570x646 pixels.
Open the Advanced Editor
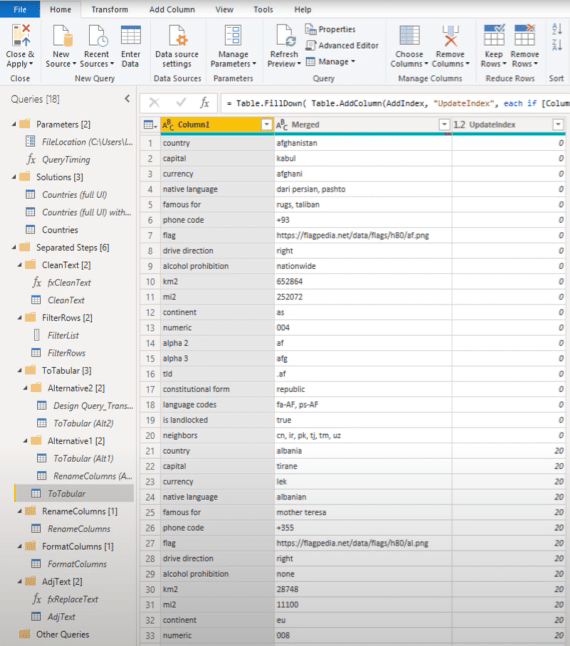342,45
